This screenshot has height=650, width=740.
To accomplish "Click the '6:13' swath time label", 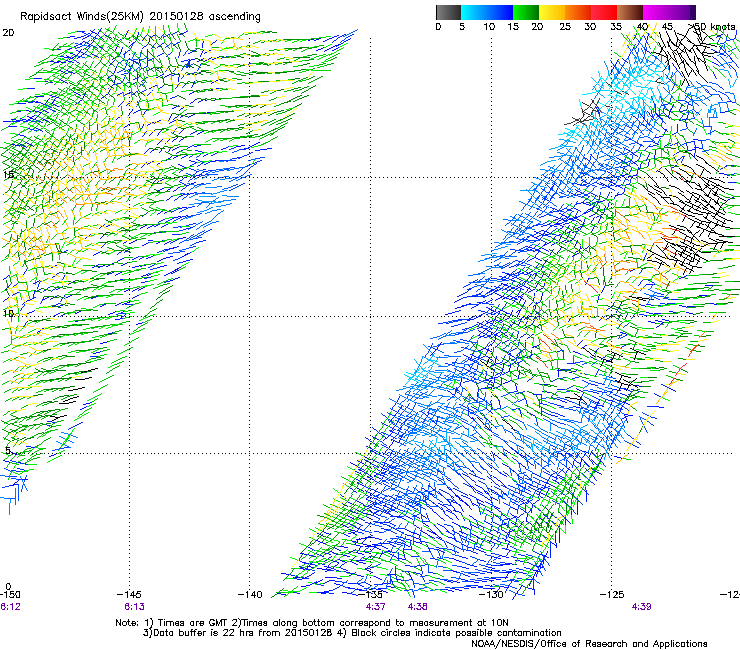I will 135,607.
